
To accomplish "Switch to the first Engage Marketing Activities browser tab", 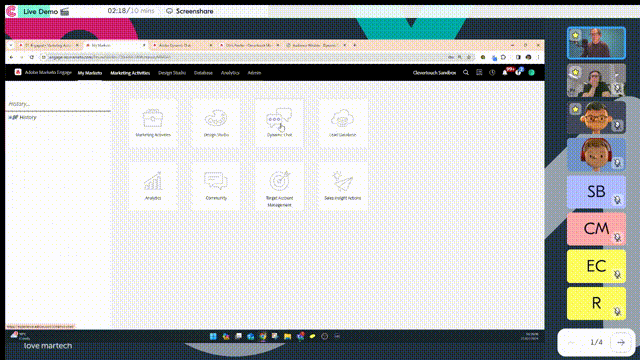I will click(49, 45).
